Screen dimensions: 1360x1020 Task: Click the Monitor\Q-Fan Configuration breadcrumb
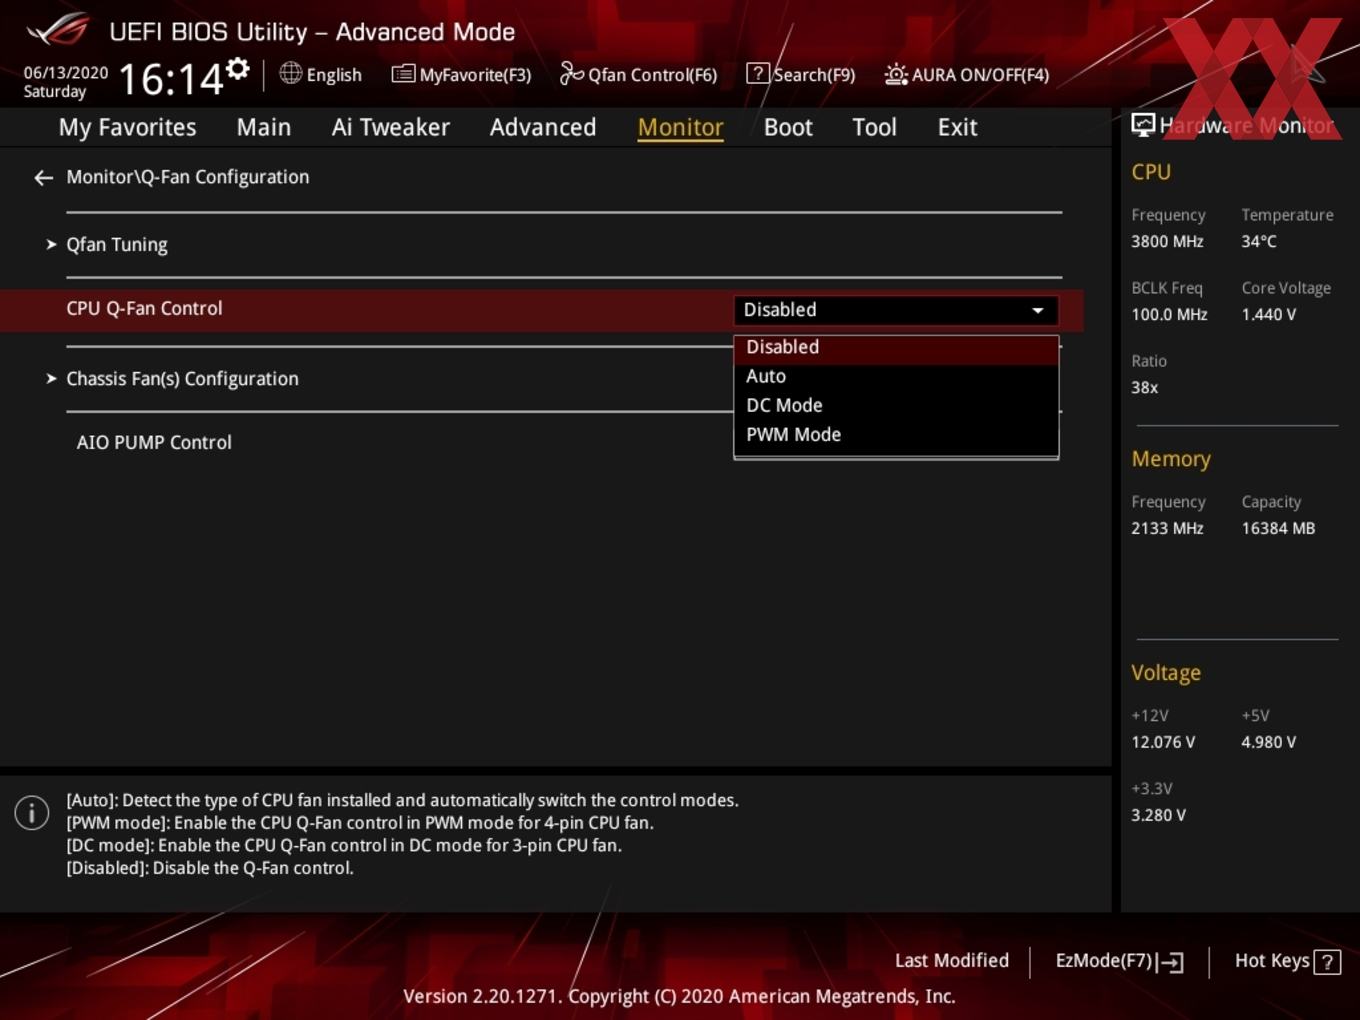pyautogui.click(x=188, y=177)
